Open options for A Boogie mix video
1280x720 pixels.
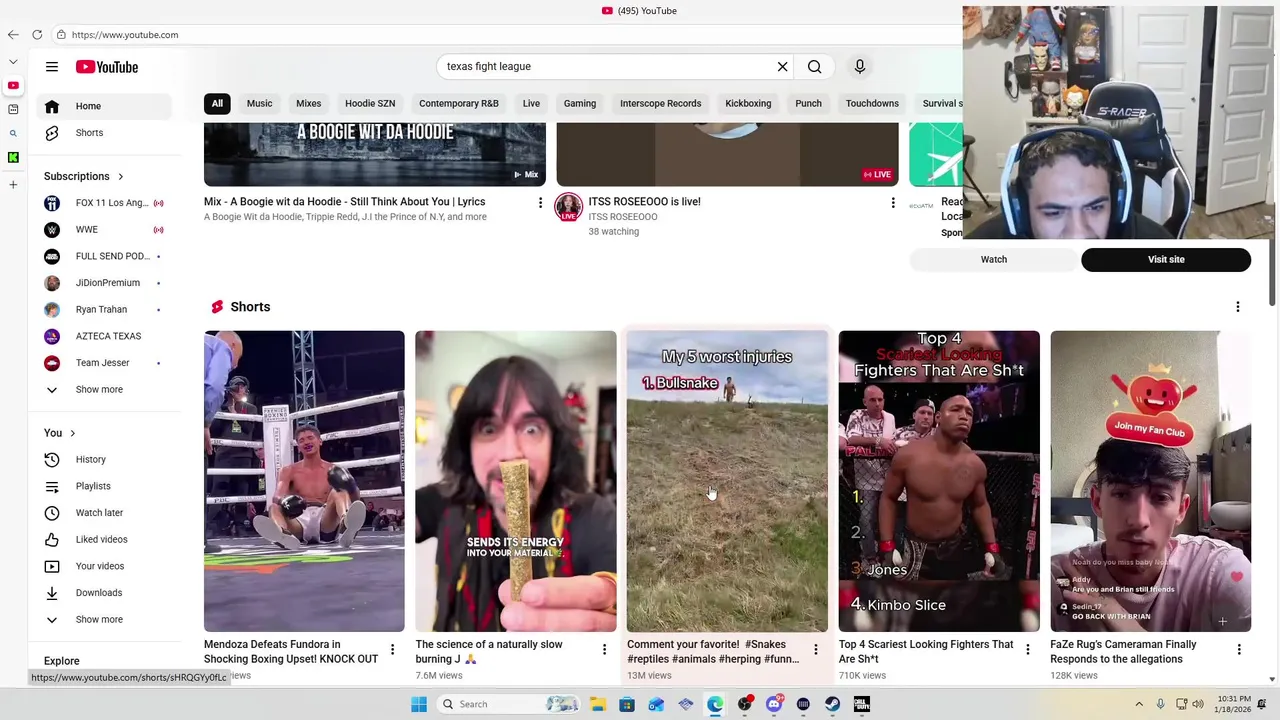tap(540, 203)
